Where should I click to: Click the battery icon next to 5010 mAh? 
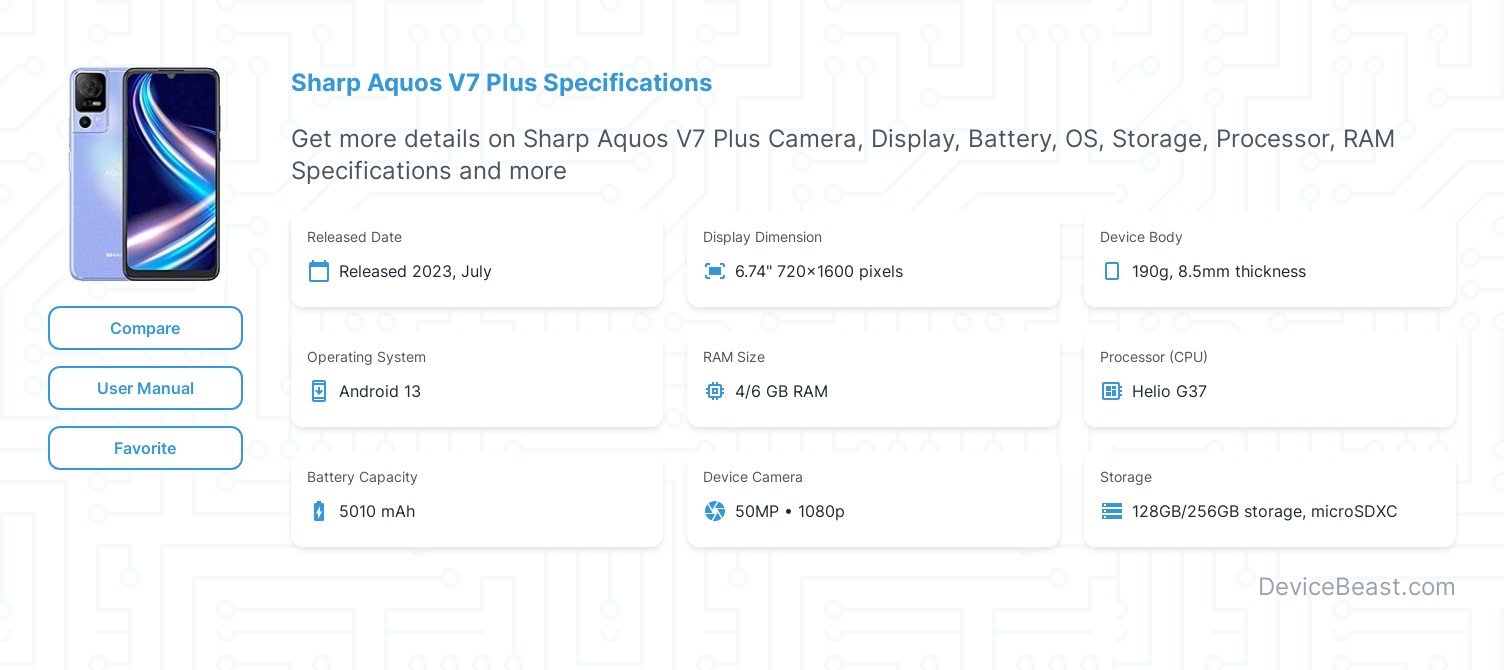319,511
